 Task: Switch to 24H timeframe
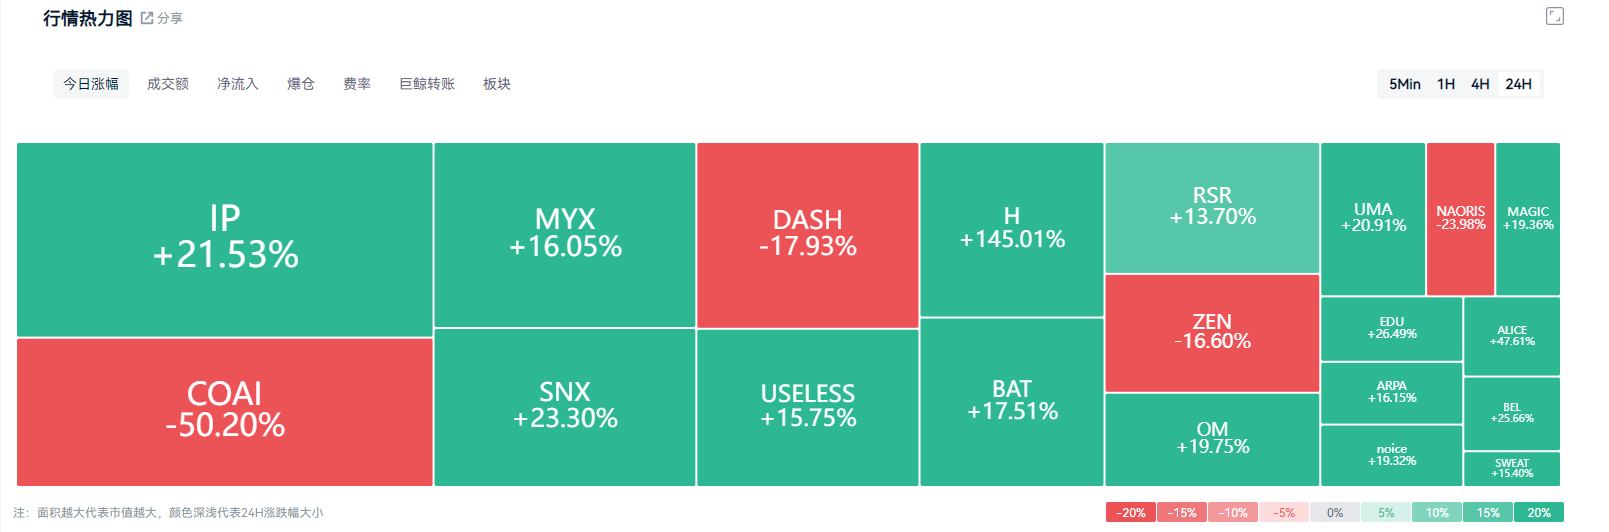tap(1518, 84)
